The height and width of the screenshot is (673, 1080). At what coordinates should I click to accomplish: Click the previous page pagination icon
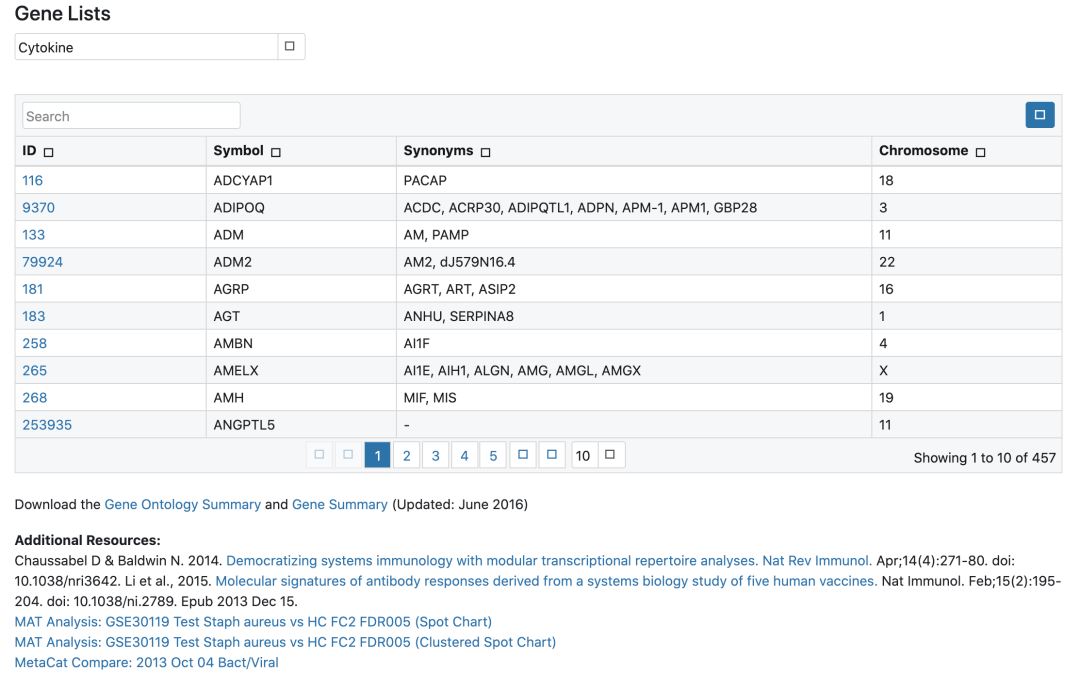click(x=348, y=455)
